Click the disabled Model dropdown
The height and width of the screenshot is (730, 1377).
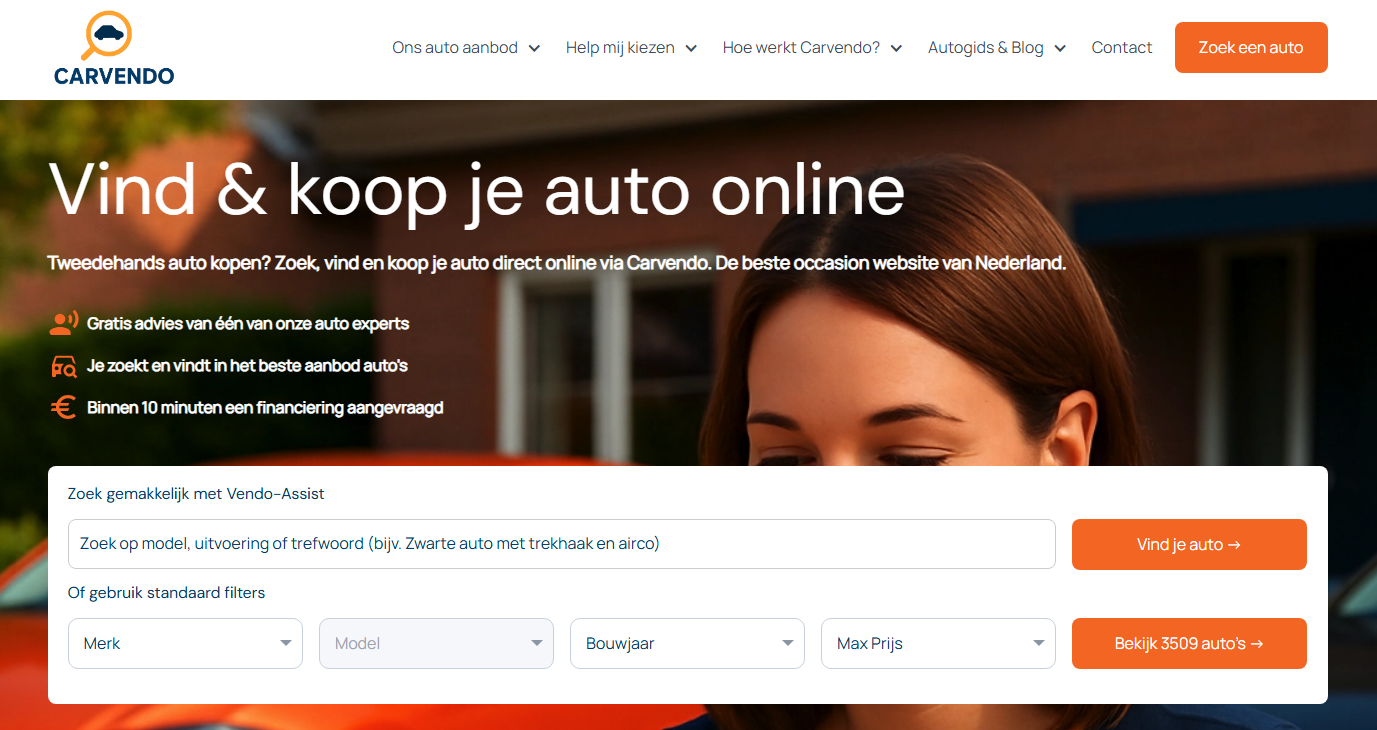[x=436, y=643]
